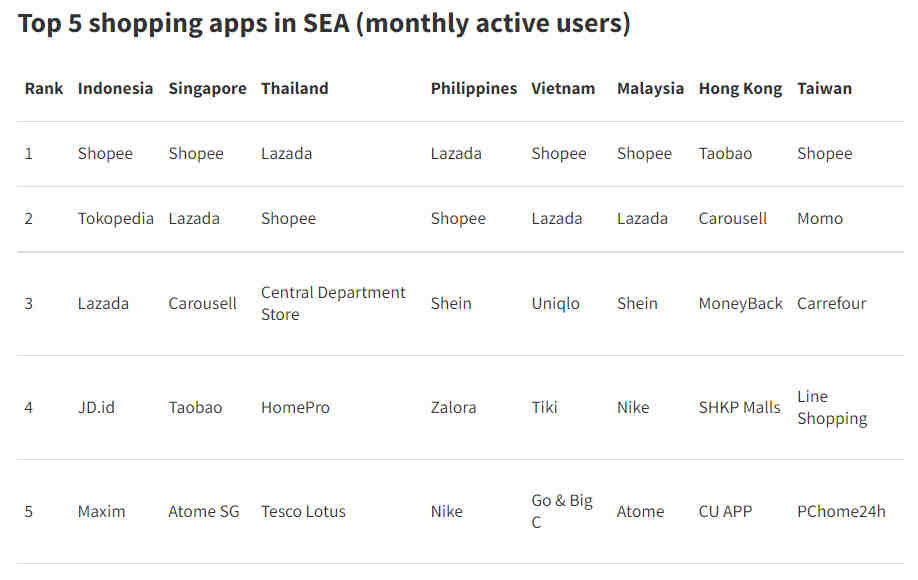Select the Go & Big C cell
Image resolution: width=918 pixels, height=580 pixels.
(562, 511)
